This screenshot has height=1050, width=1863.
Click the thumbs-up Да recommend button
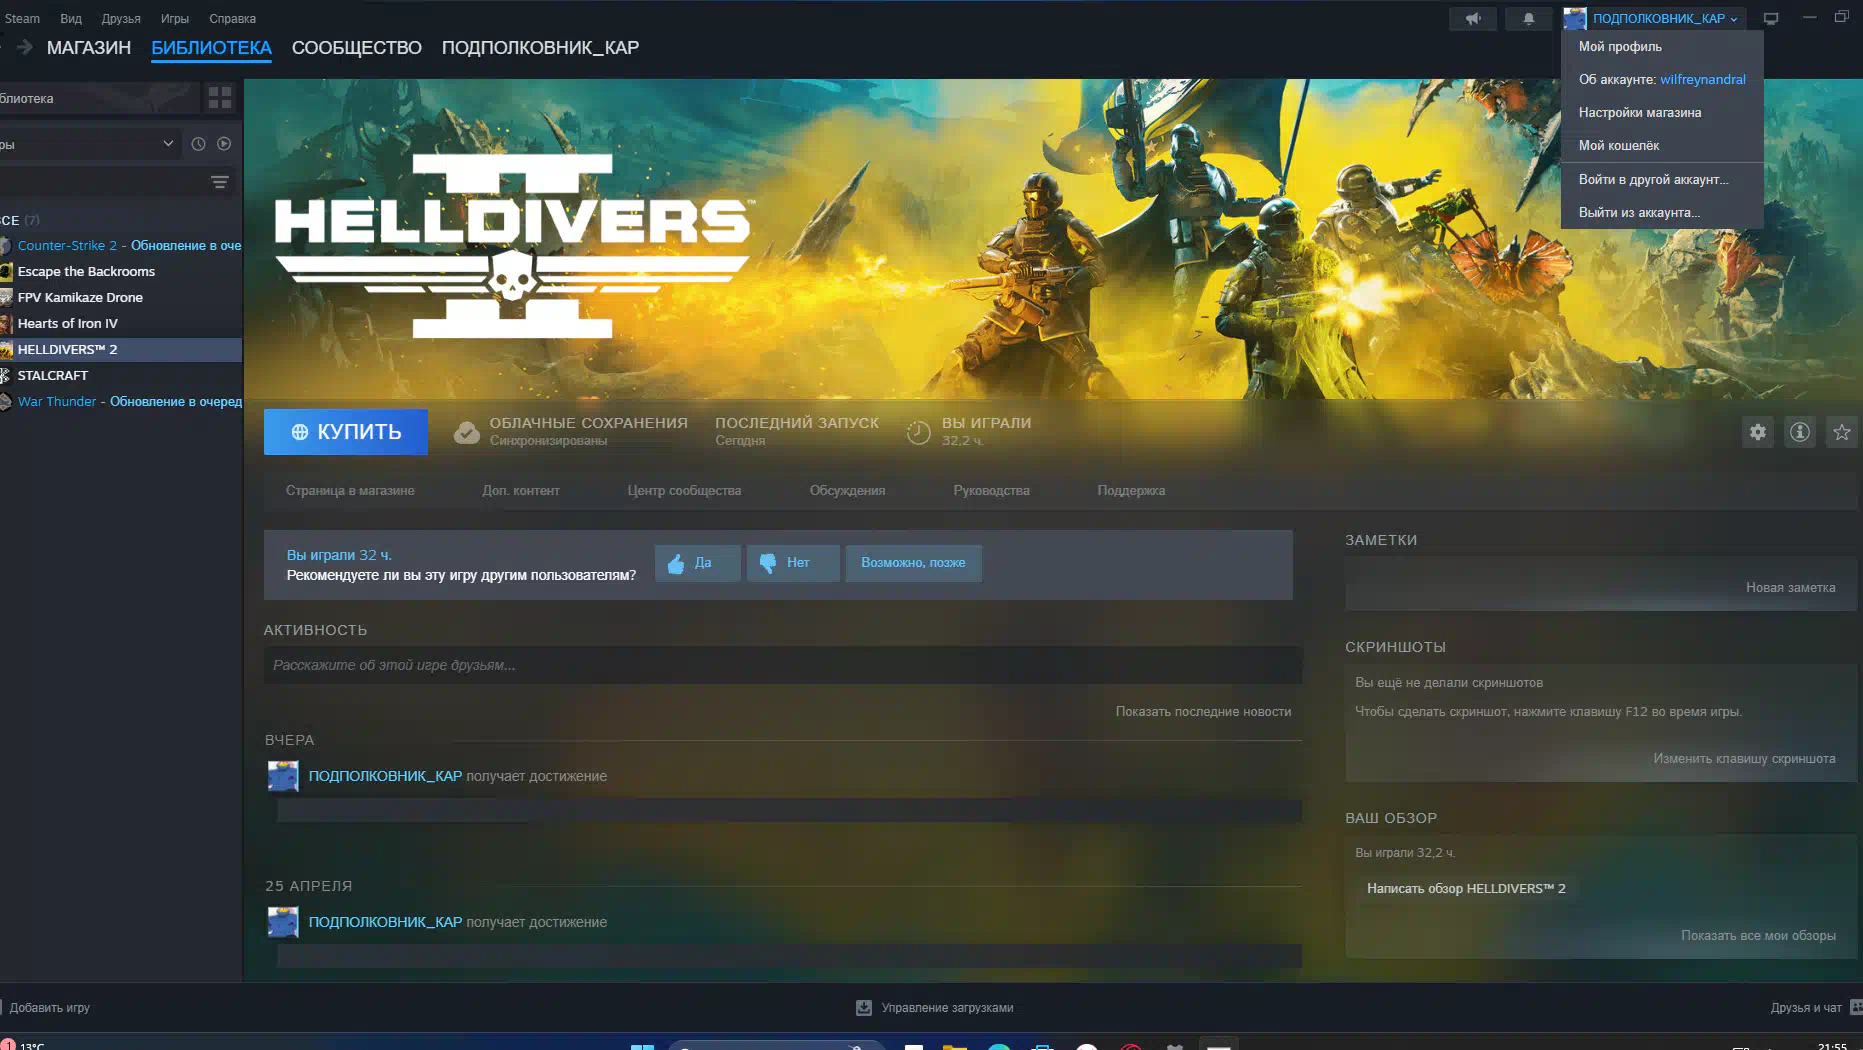(x=697, y=563)
